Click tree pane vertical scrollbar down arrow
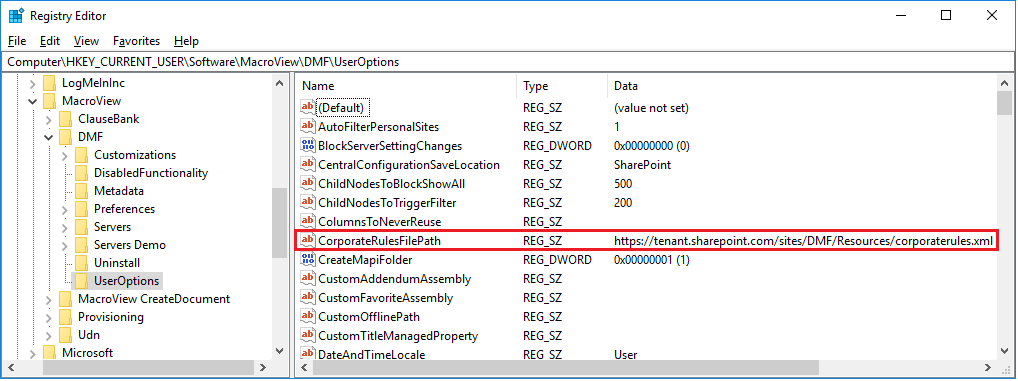This screenshot has width=1018, height=381. [x=279, y=351]
